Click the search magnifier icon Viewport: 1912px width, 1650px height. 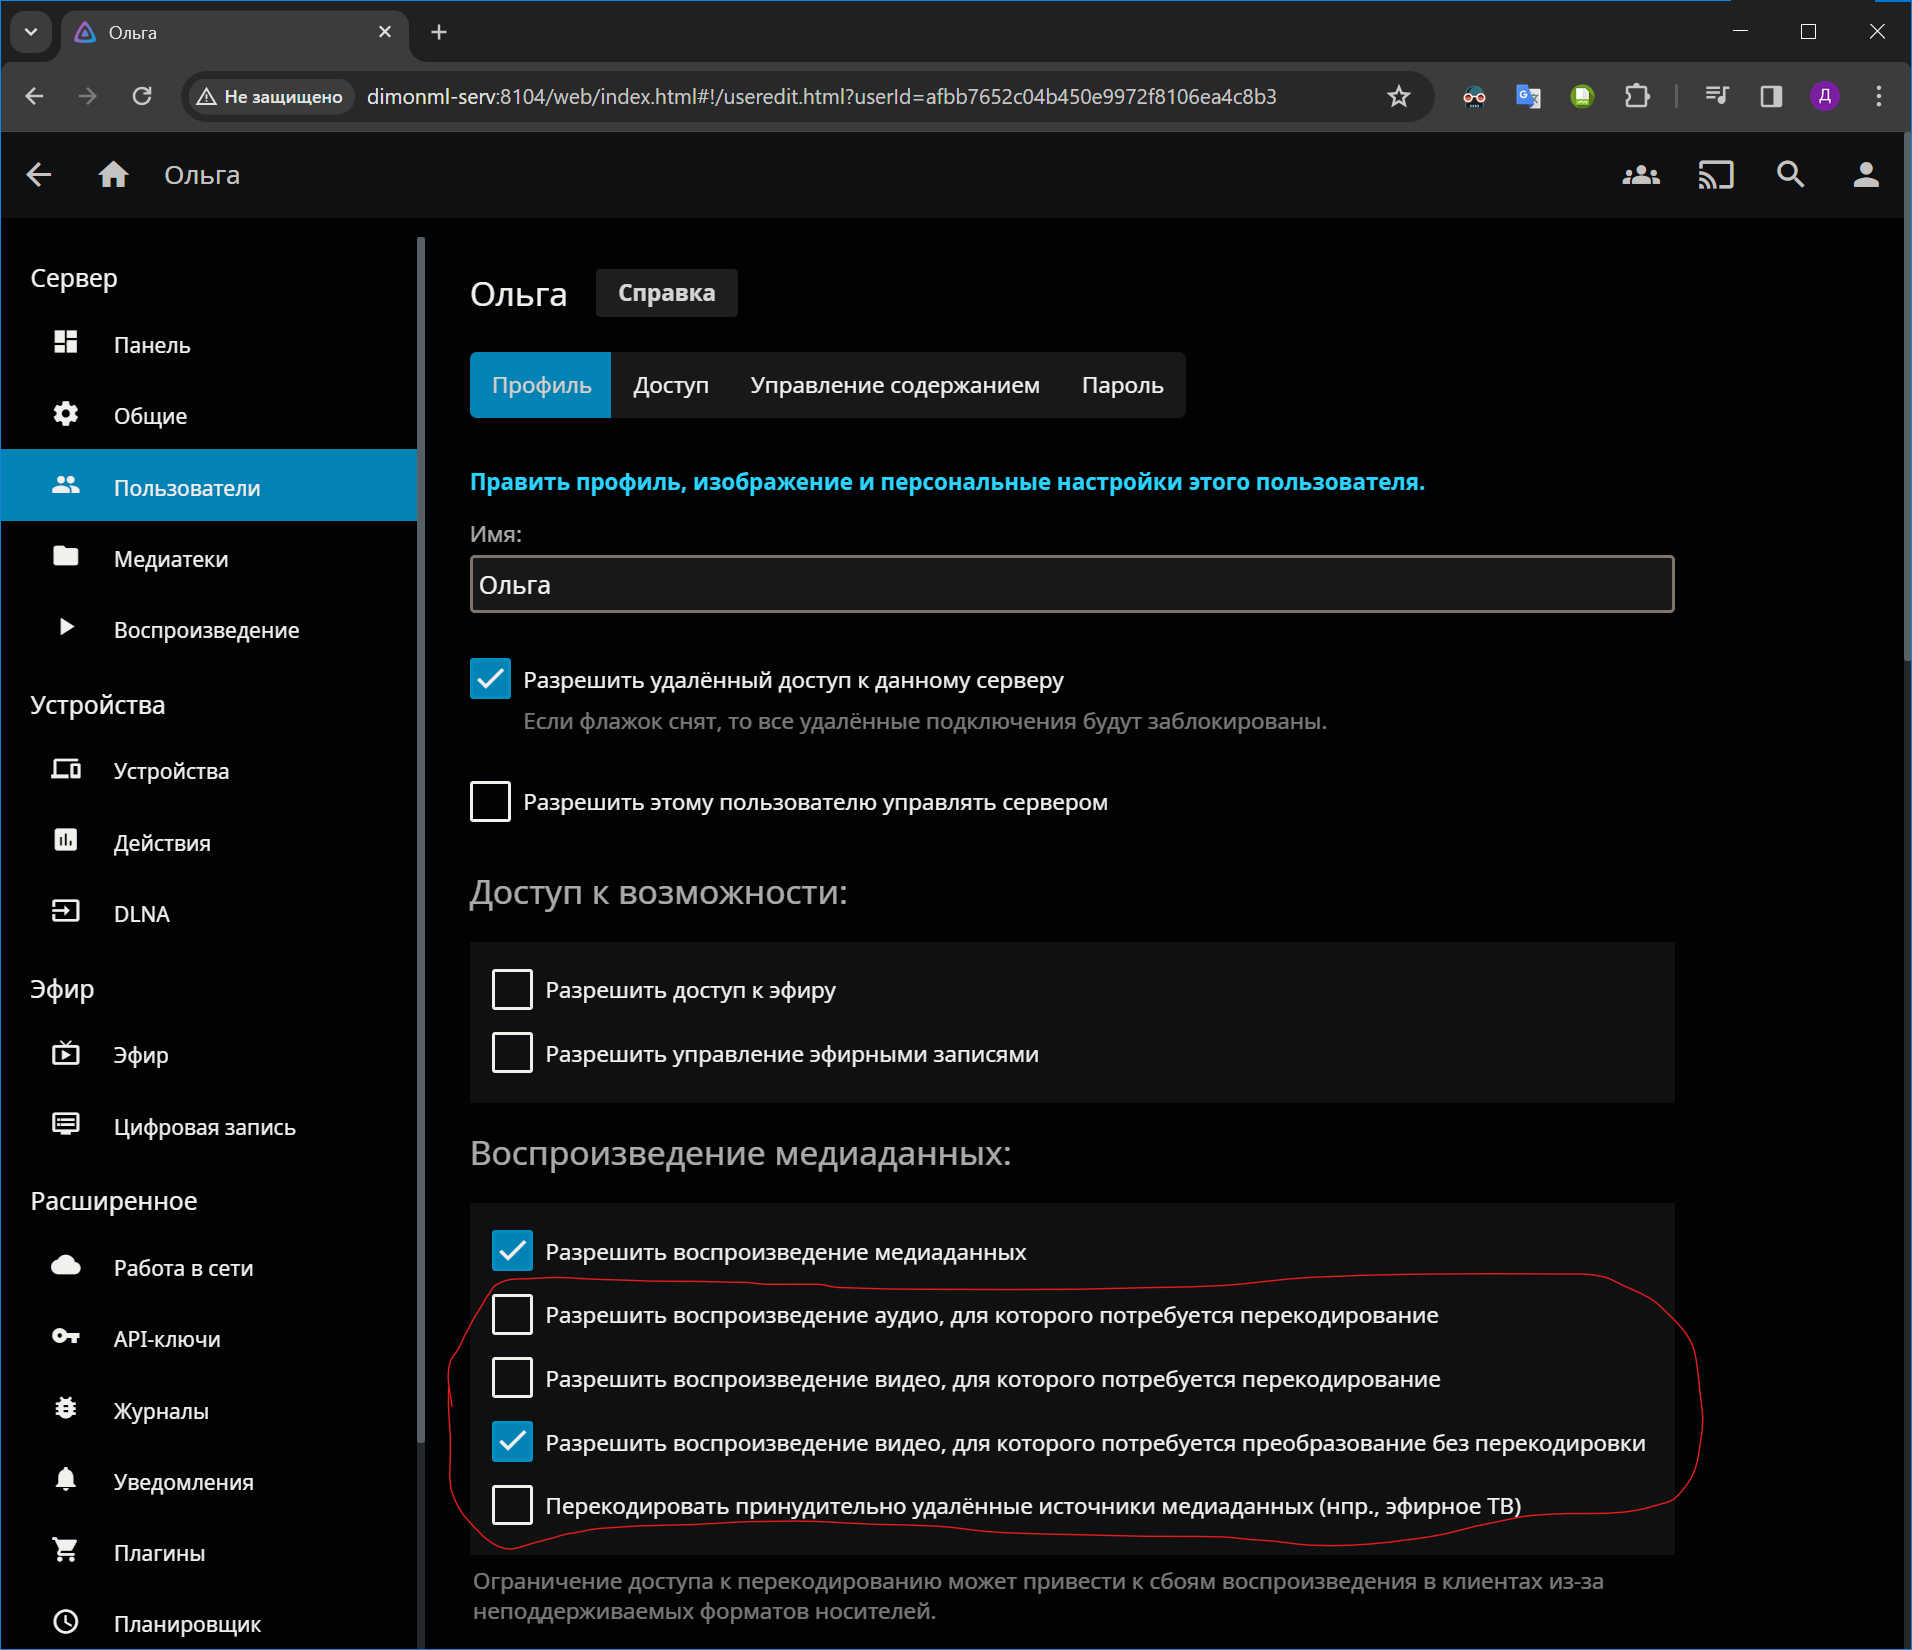(1790, 175)
